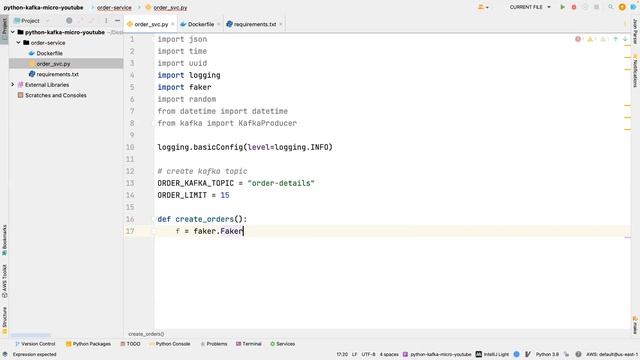
Task: Click the blue circle status bar icon
Action: [516, 354]
